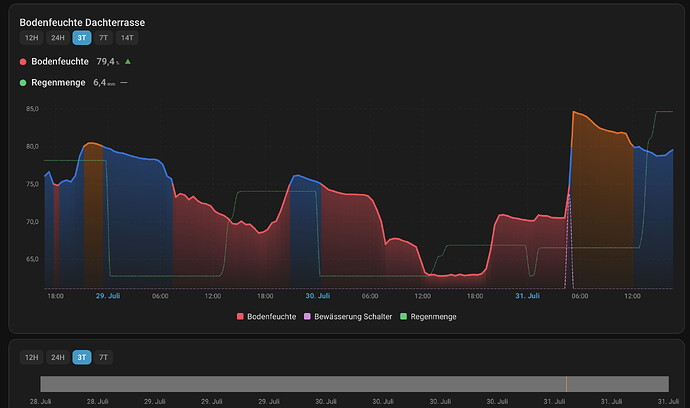Open the Regenmenge entity row above the chart
Image resolution: width=690 pixels, height=408 pixels.
pos(73,83)
